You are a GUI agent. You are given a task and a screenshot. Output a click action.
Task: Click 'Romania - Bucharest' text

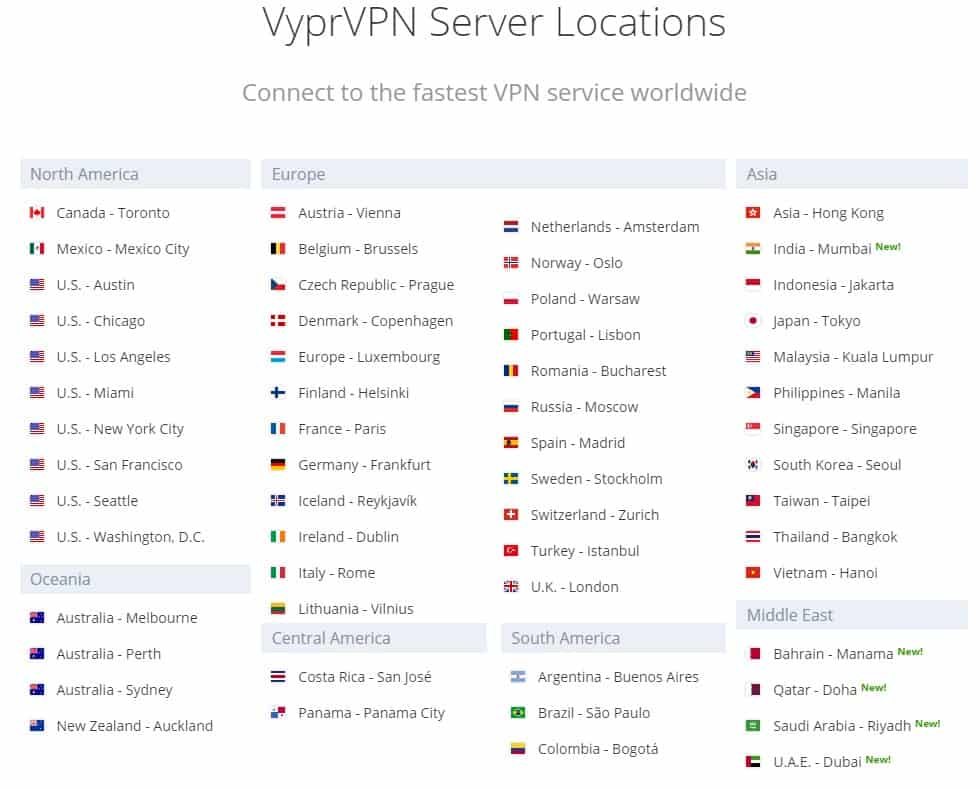(598, 371)
